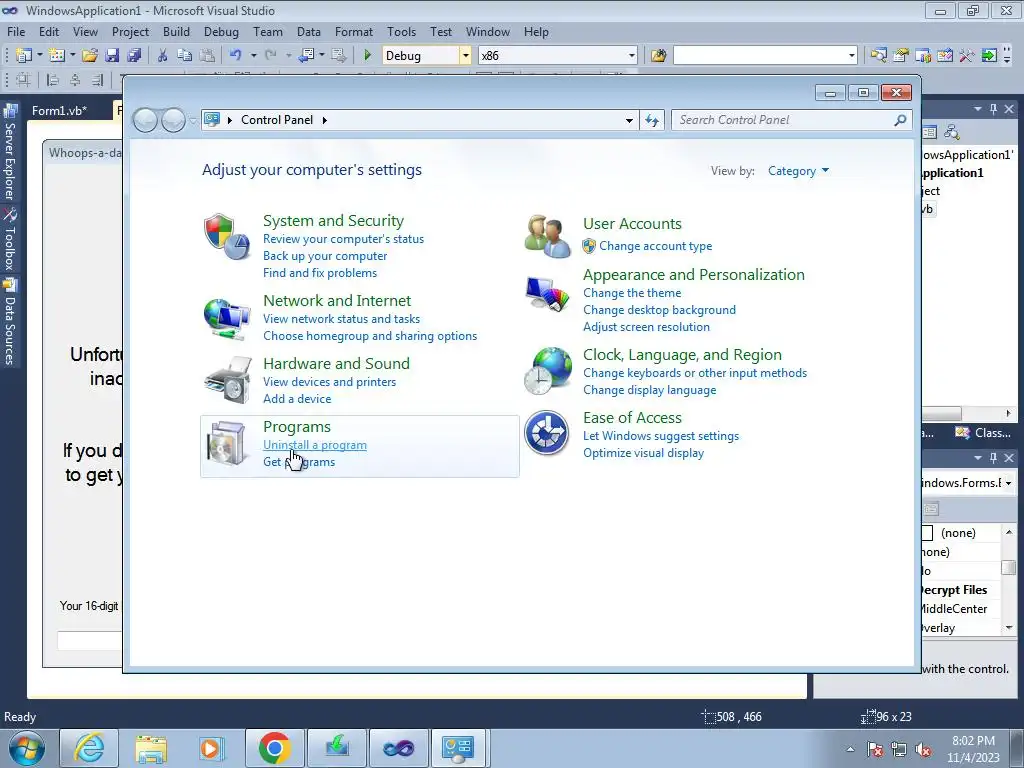Save the current file with floppy icon
Viewport: 1024px width, 768px height.
[x=112, y=56]
